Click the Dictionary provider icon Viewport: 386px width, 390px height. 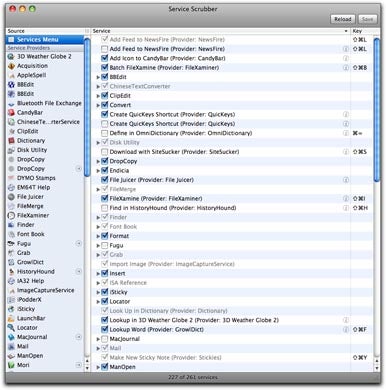coord(11,141)
